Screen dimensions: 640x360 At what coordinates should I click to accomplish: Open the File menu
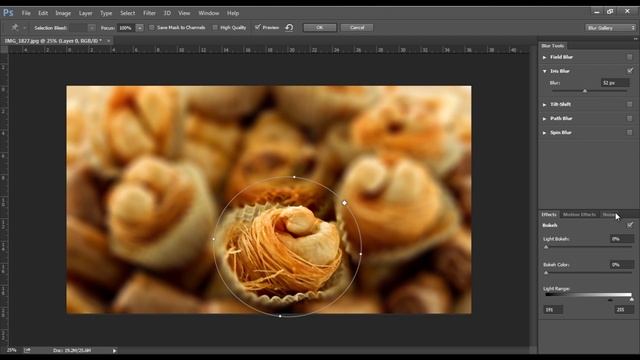26,13
